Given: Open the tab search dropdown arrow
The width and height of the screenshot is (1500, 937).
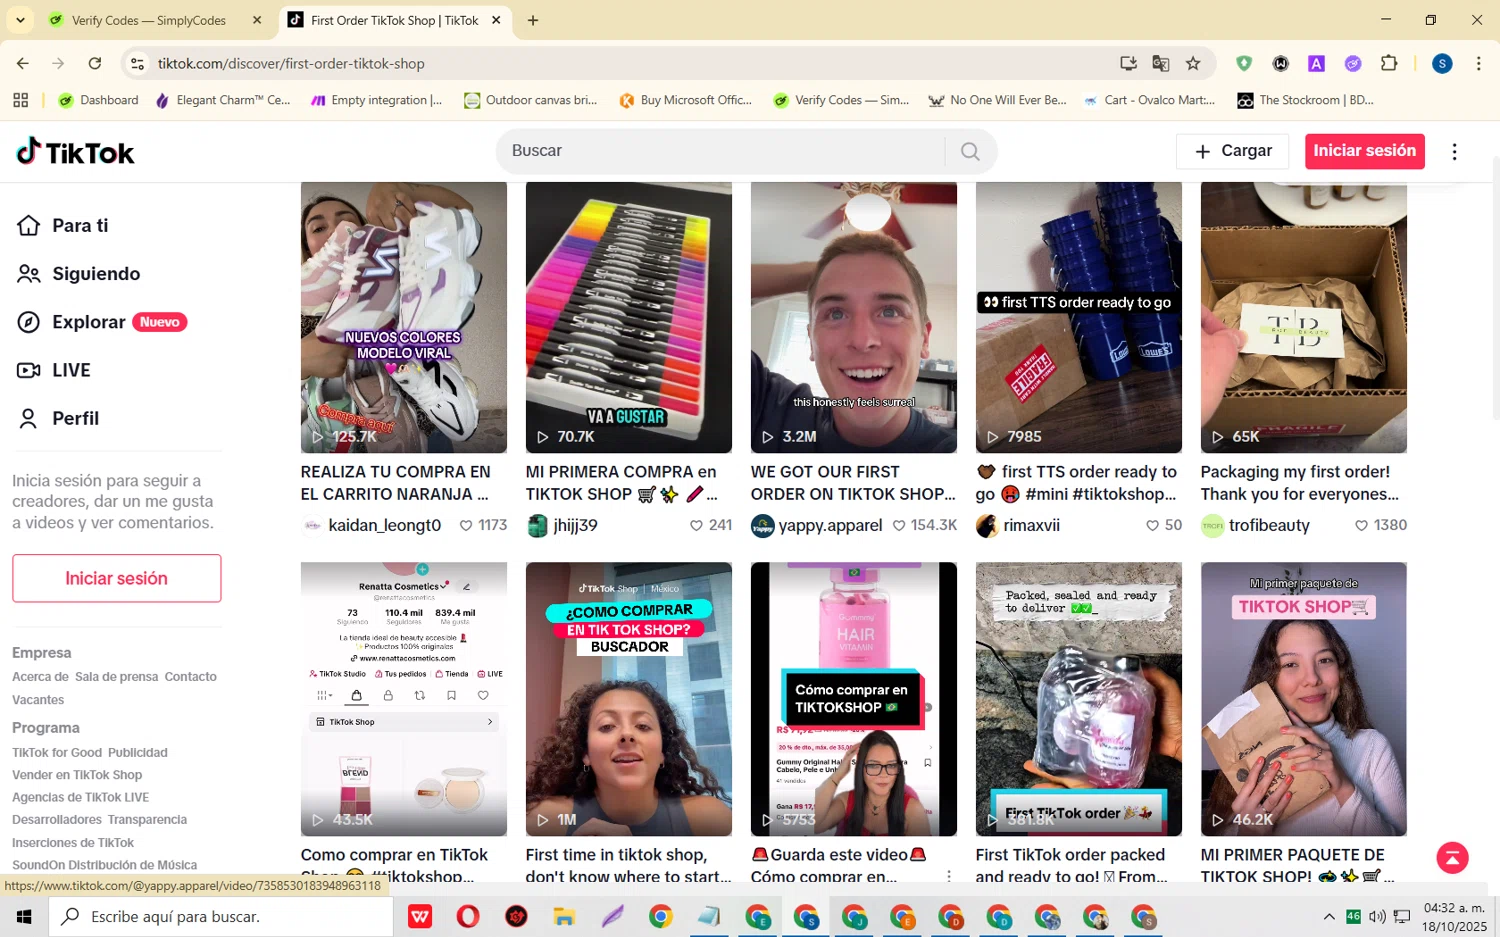Looking at the screenshot, I should 20,20.
